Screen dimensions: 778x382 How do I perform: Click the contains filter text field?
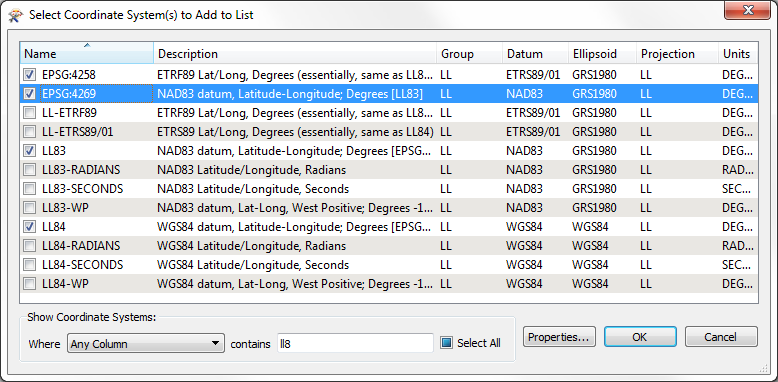coord(355,343)
